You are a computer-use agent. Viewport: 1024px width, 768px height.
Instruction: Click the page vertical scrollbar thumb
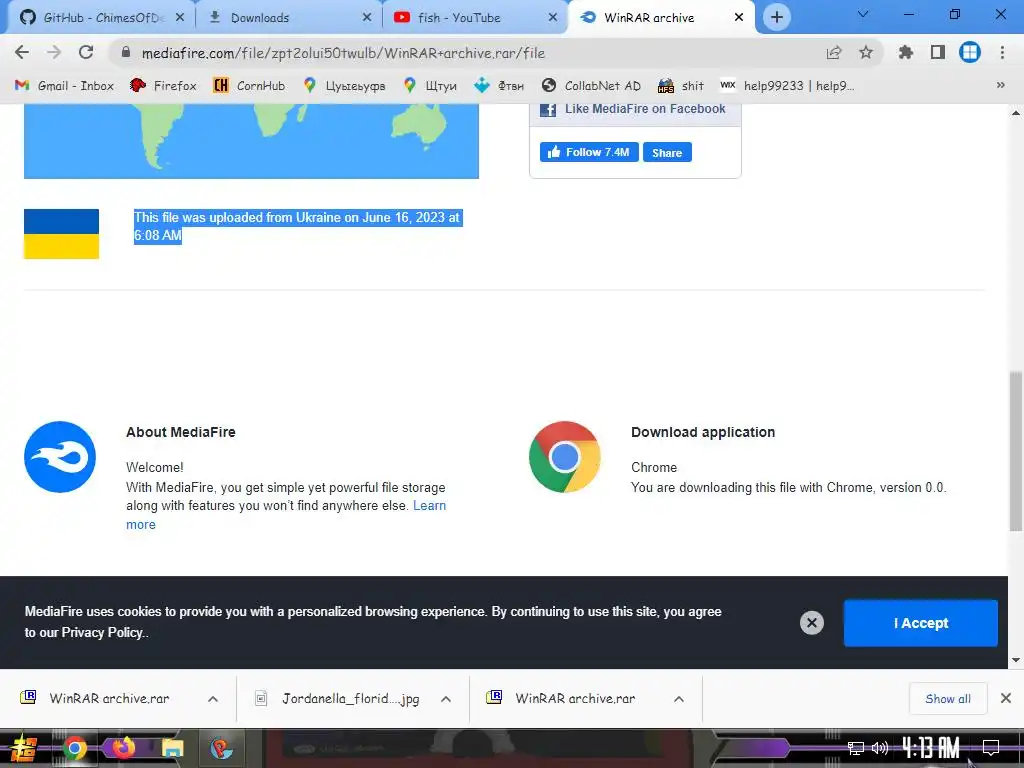pyautogui.click(x=1016, y=451)
